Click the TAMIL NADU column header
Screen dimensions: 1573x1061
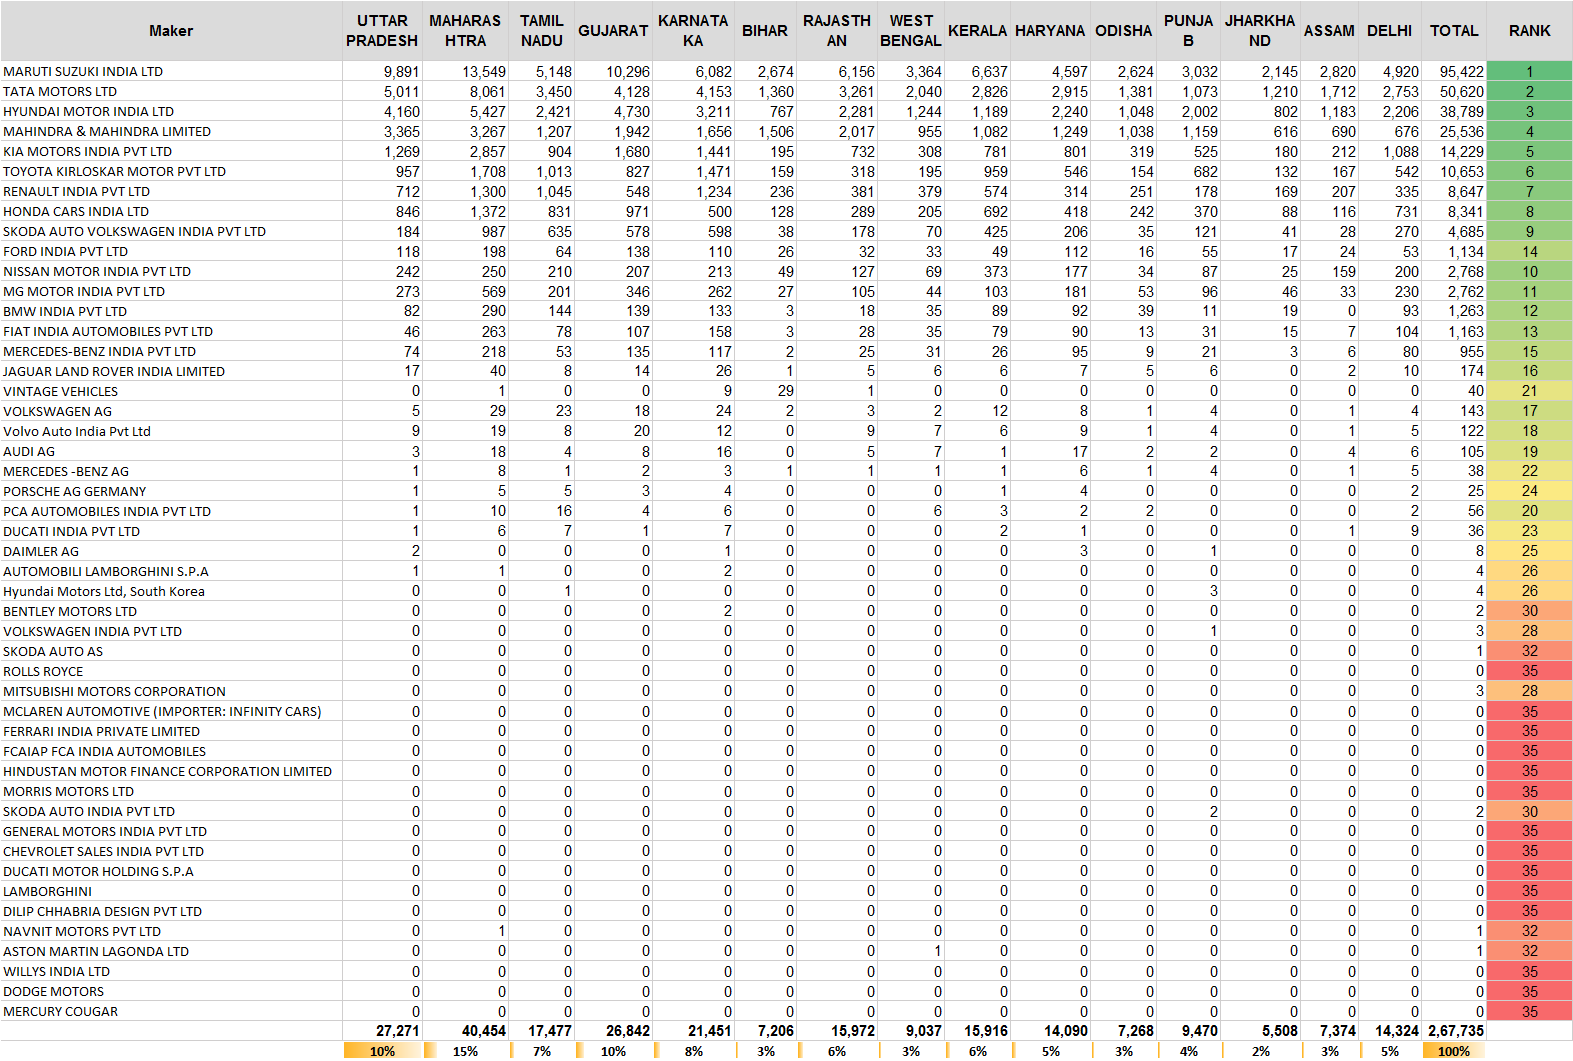pos(541,31)
